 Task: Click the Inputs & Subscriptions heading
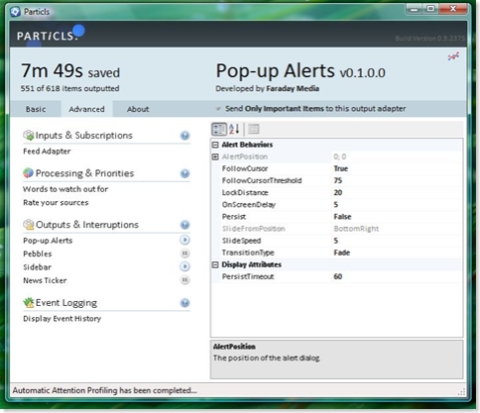click(84, 135)
